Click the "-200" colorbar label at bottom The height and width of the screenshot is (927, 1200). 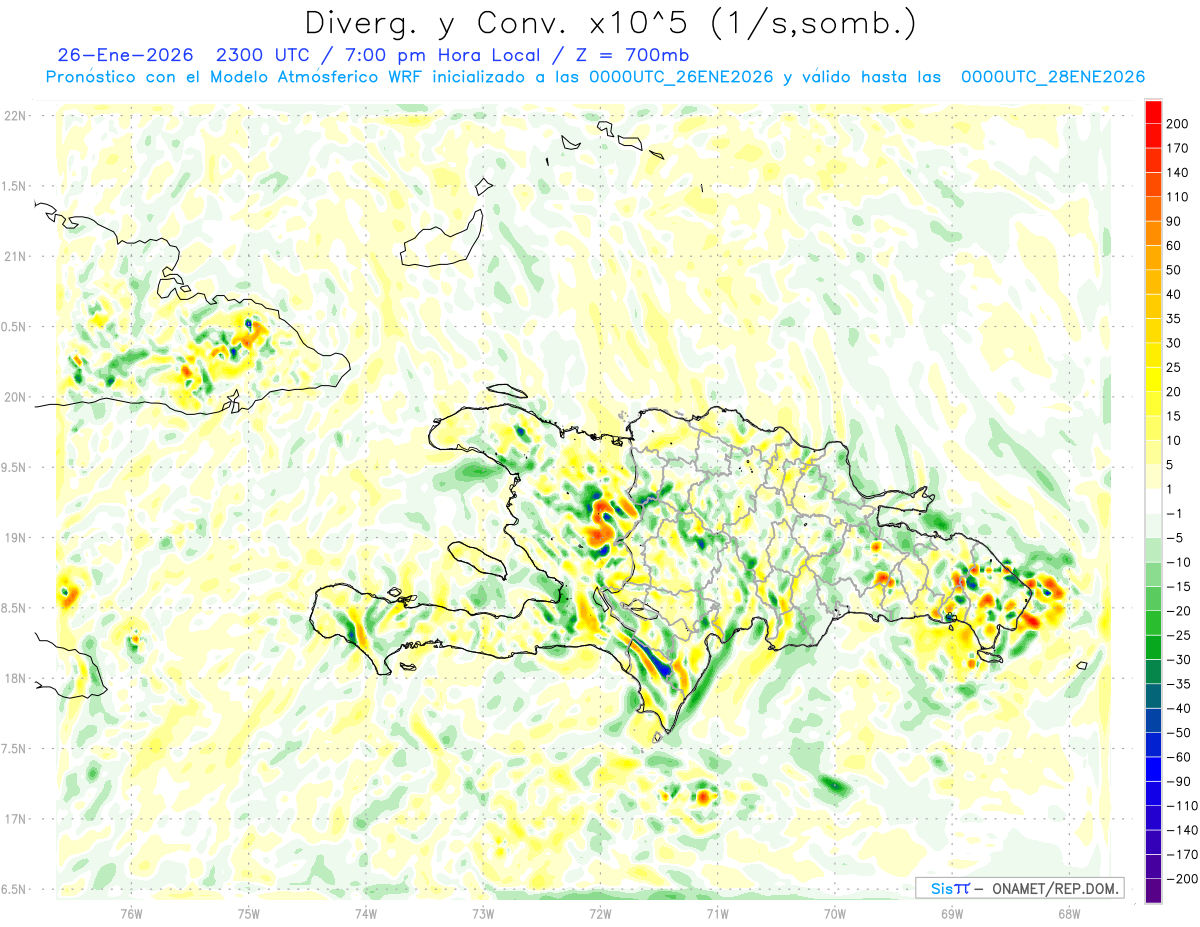pos(1181,879)
